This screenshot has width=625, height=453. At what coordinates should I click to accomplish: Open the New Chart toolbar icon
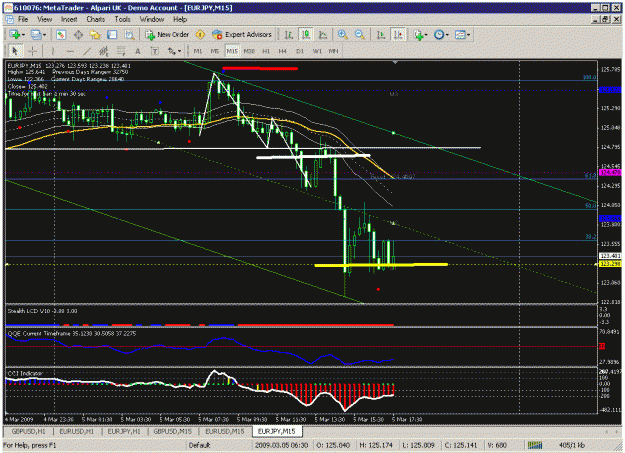pyautogui.click(x=14, y=35)
